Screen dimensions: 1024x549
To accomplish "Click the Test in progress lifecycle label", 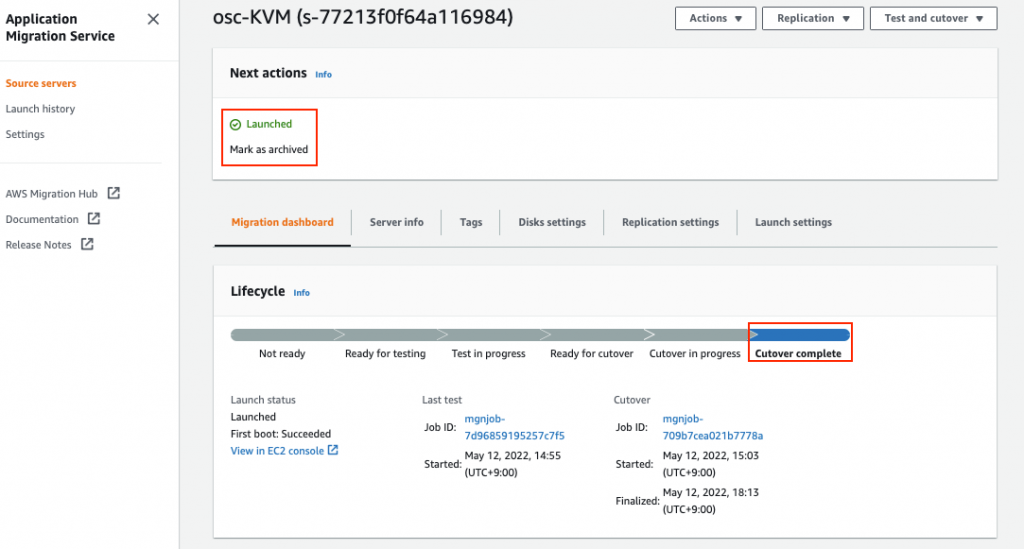I will click(488, 353).
